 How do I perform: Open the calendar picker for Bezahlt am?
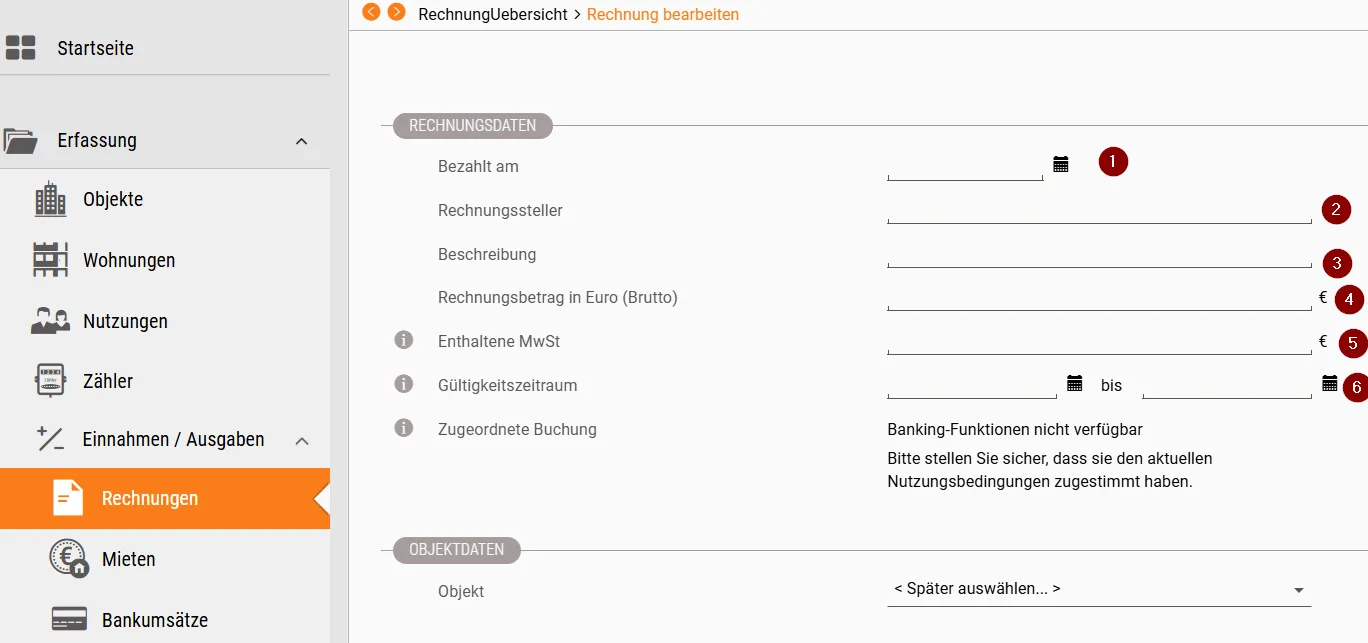(1061, 164)
